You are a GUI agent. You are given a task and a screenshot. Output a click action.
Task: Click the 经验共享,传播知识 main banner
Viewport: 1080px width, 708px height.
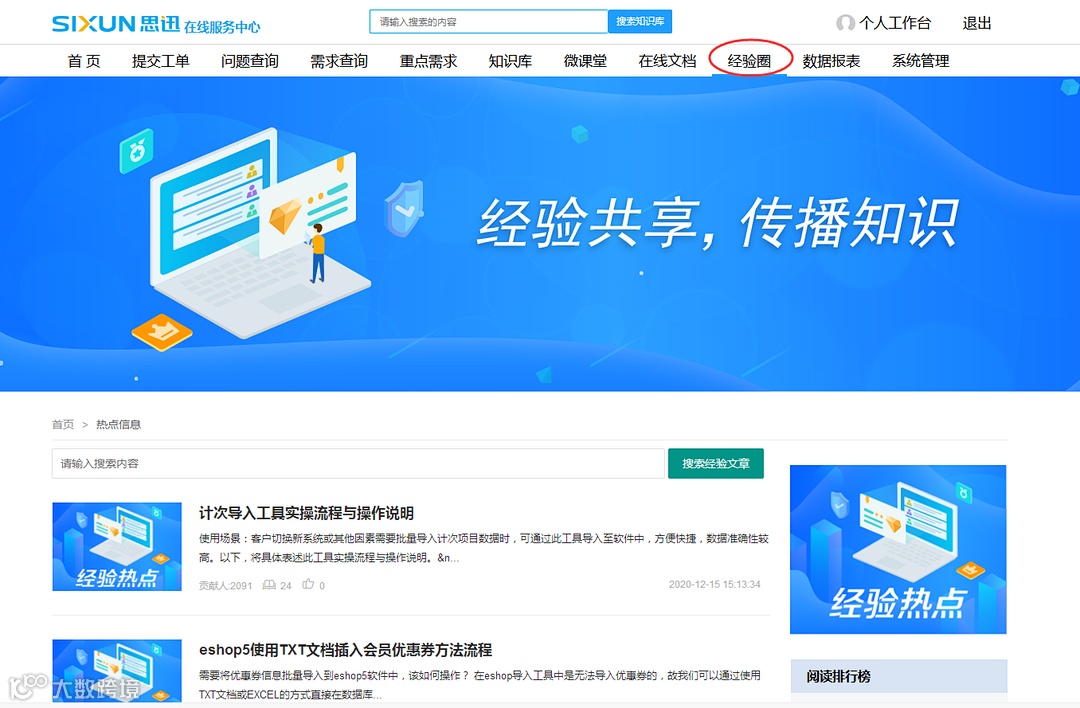tap(540, 234)
